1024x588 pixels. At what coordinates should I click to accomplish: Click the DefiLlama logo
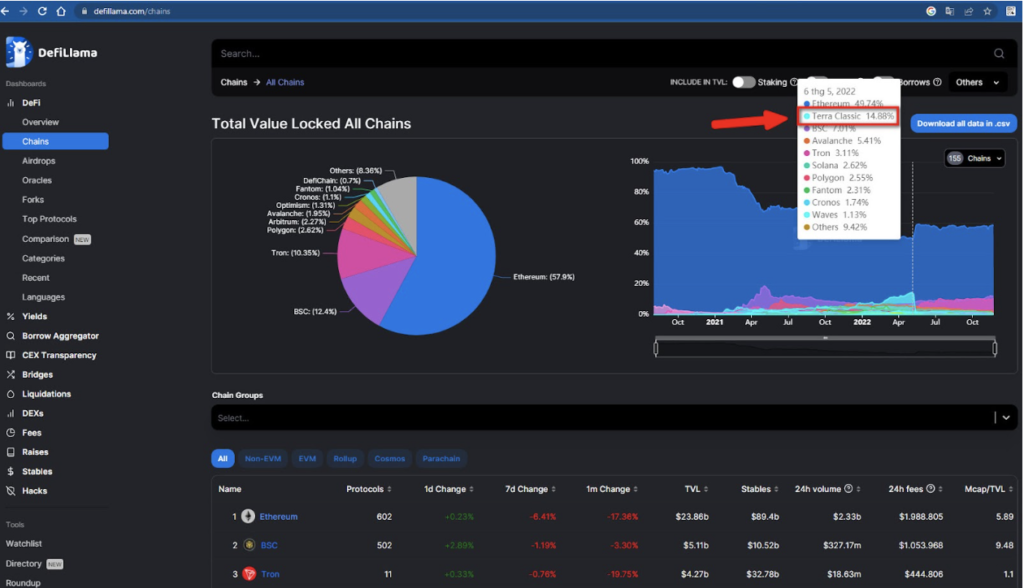pos(52,52)
